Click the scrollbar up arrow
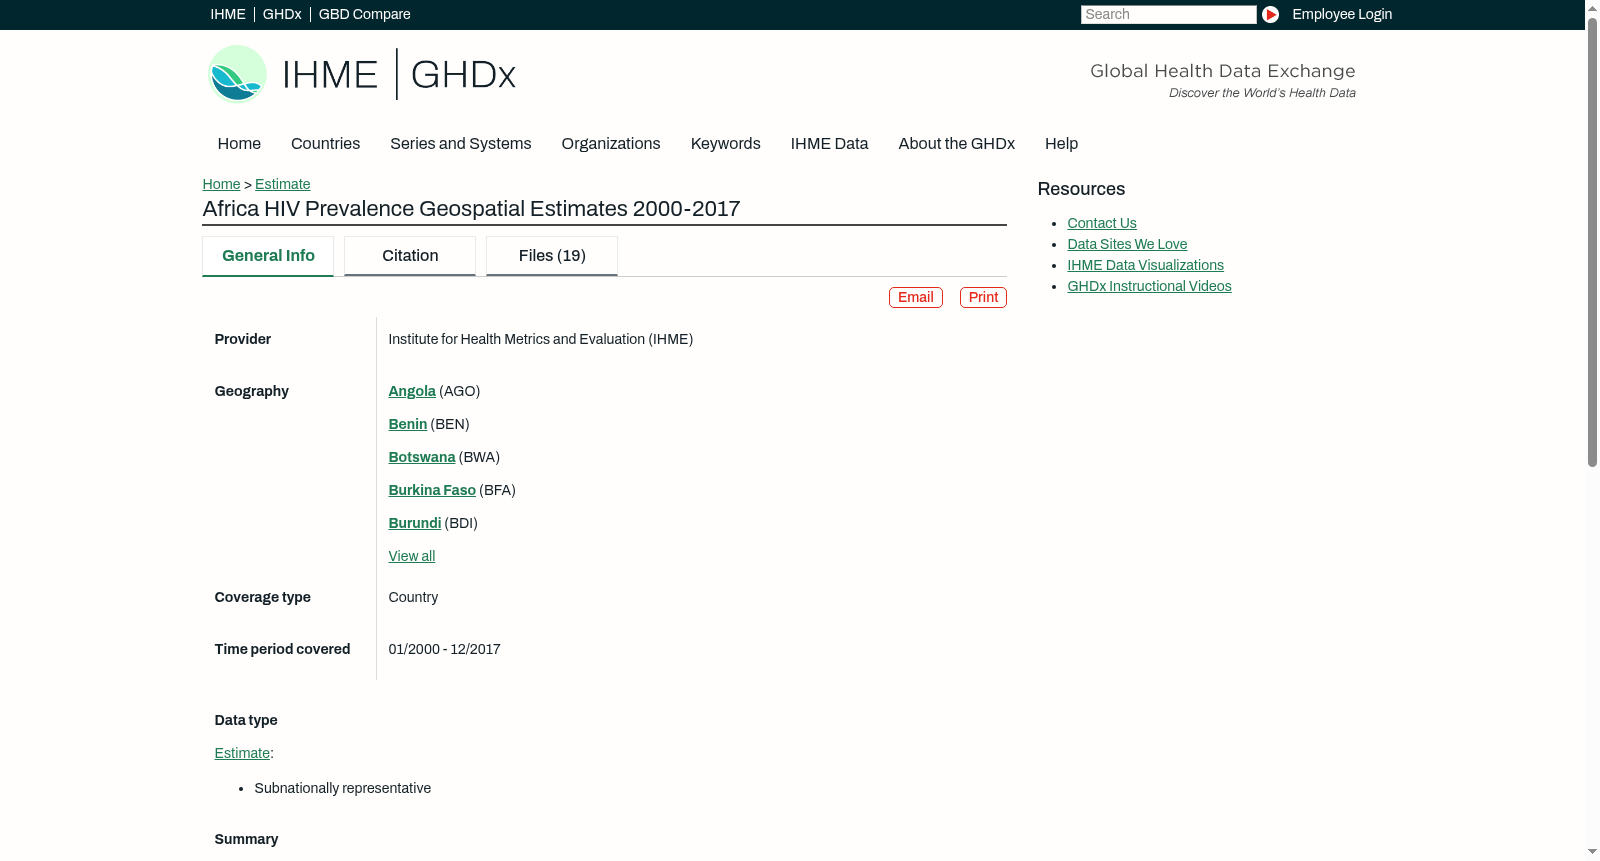The width and height of the screenshot is (1600, 861). [1592, 7]
